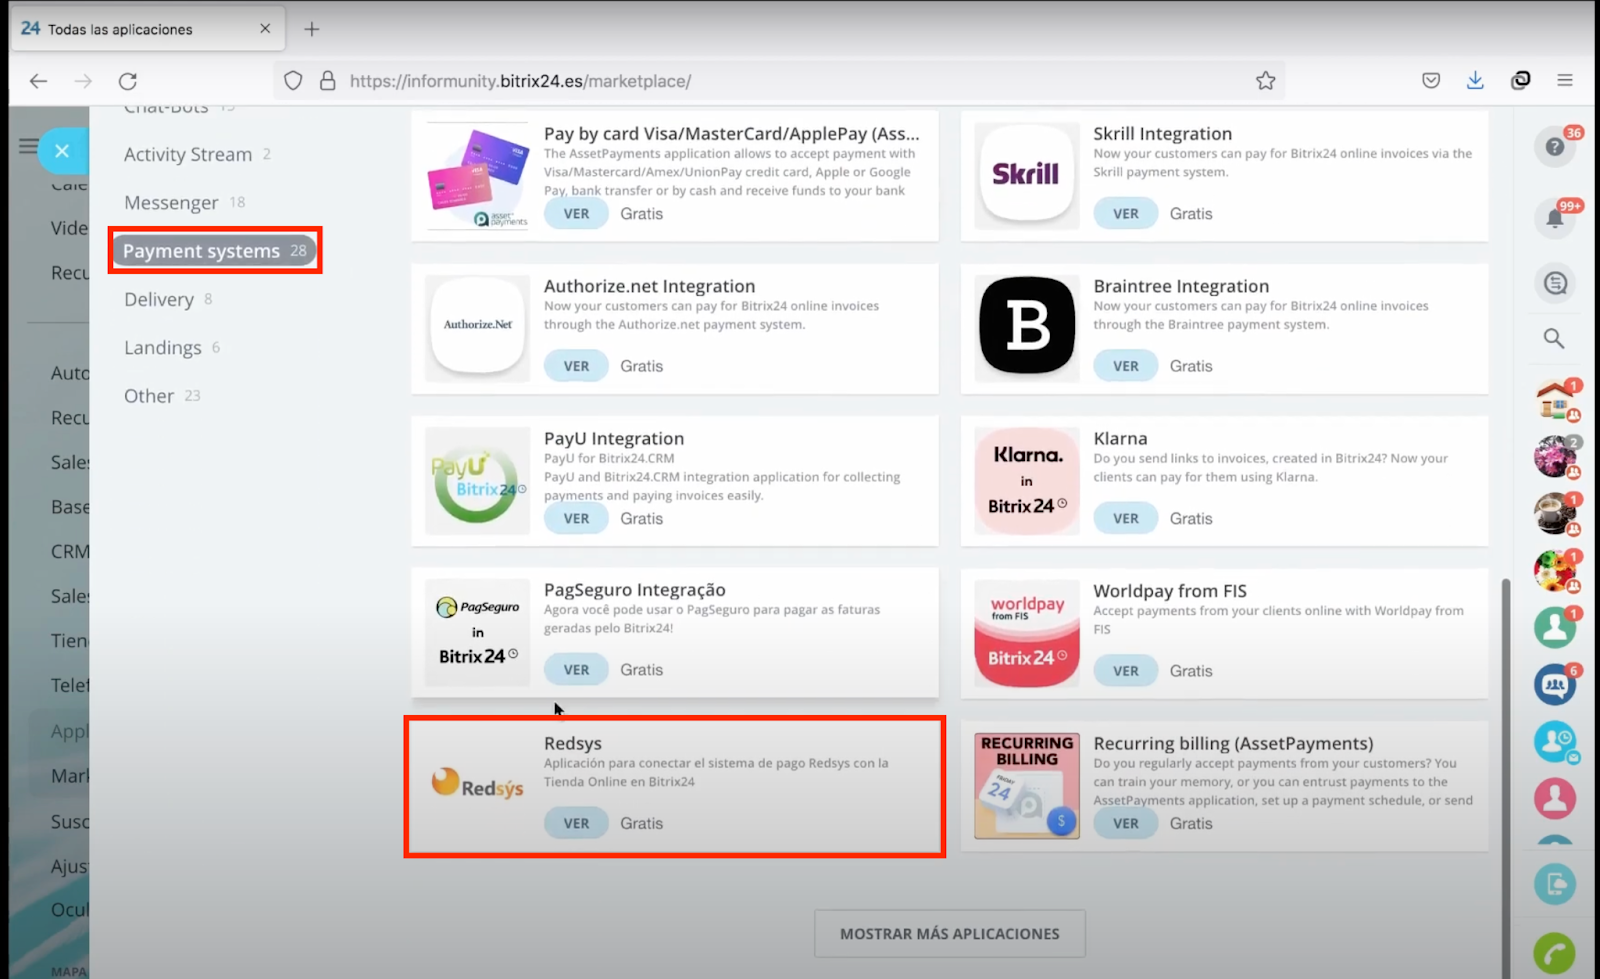Click VER for Pay by card app
This screenshot has width=1600, height=979.
coord(576,213)
